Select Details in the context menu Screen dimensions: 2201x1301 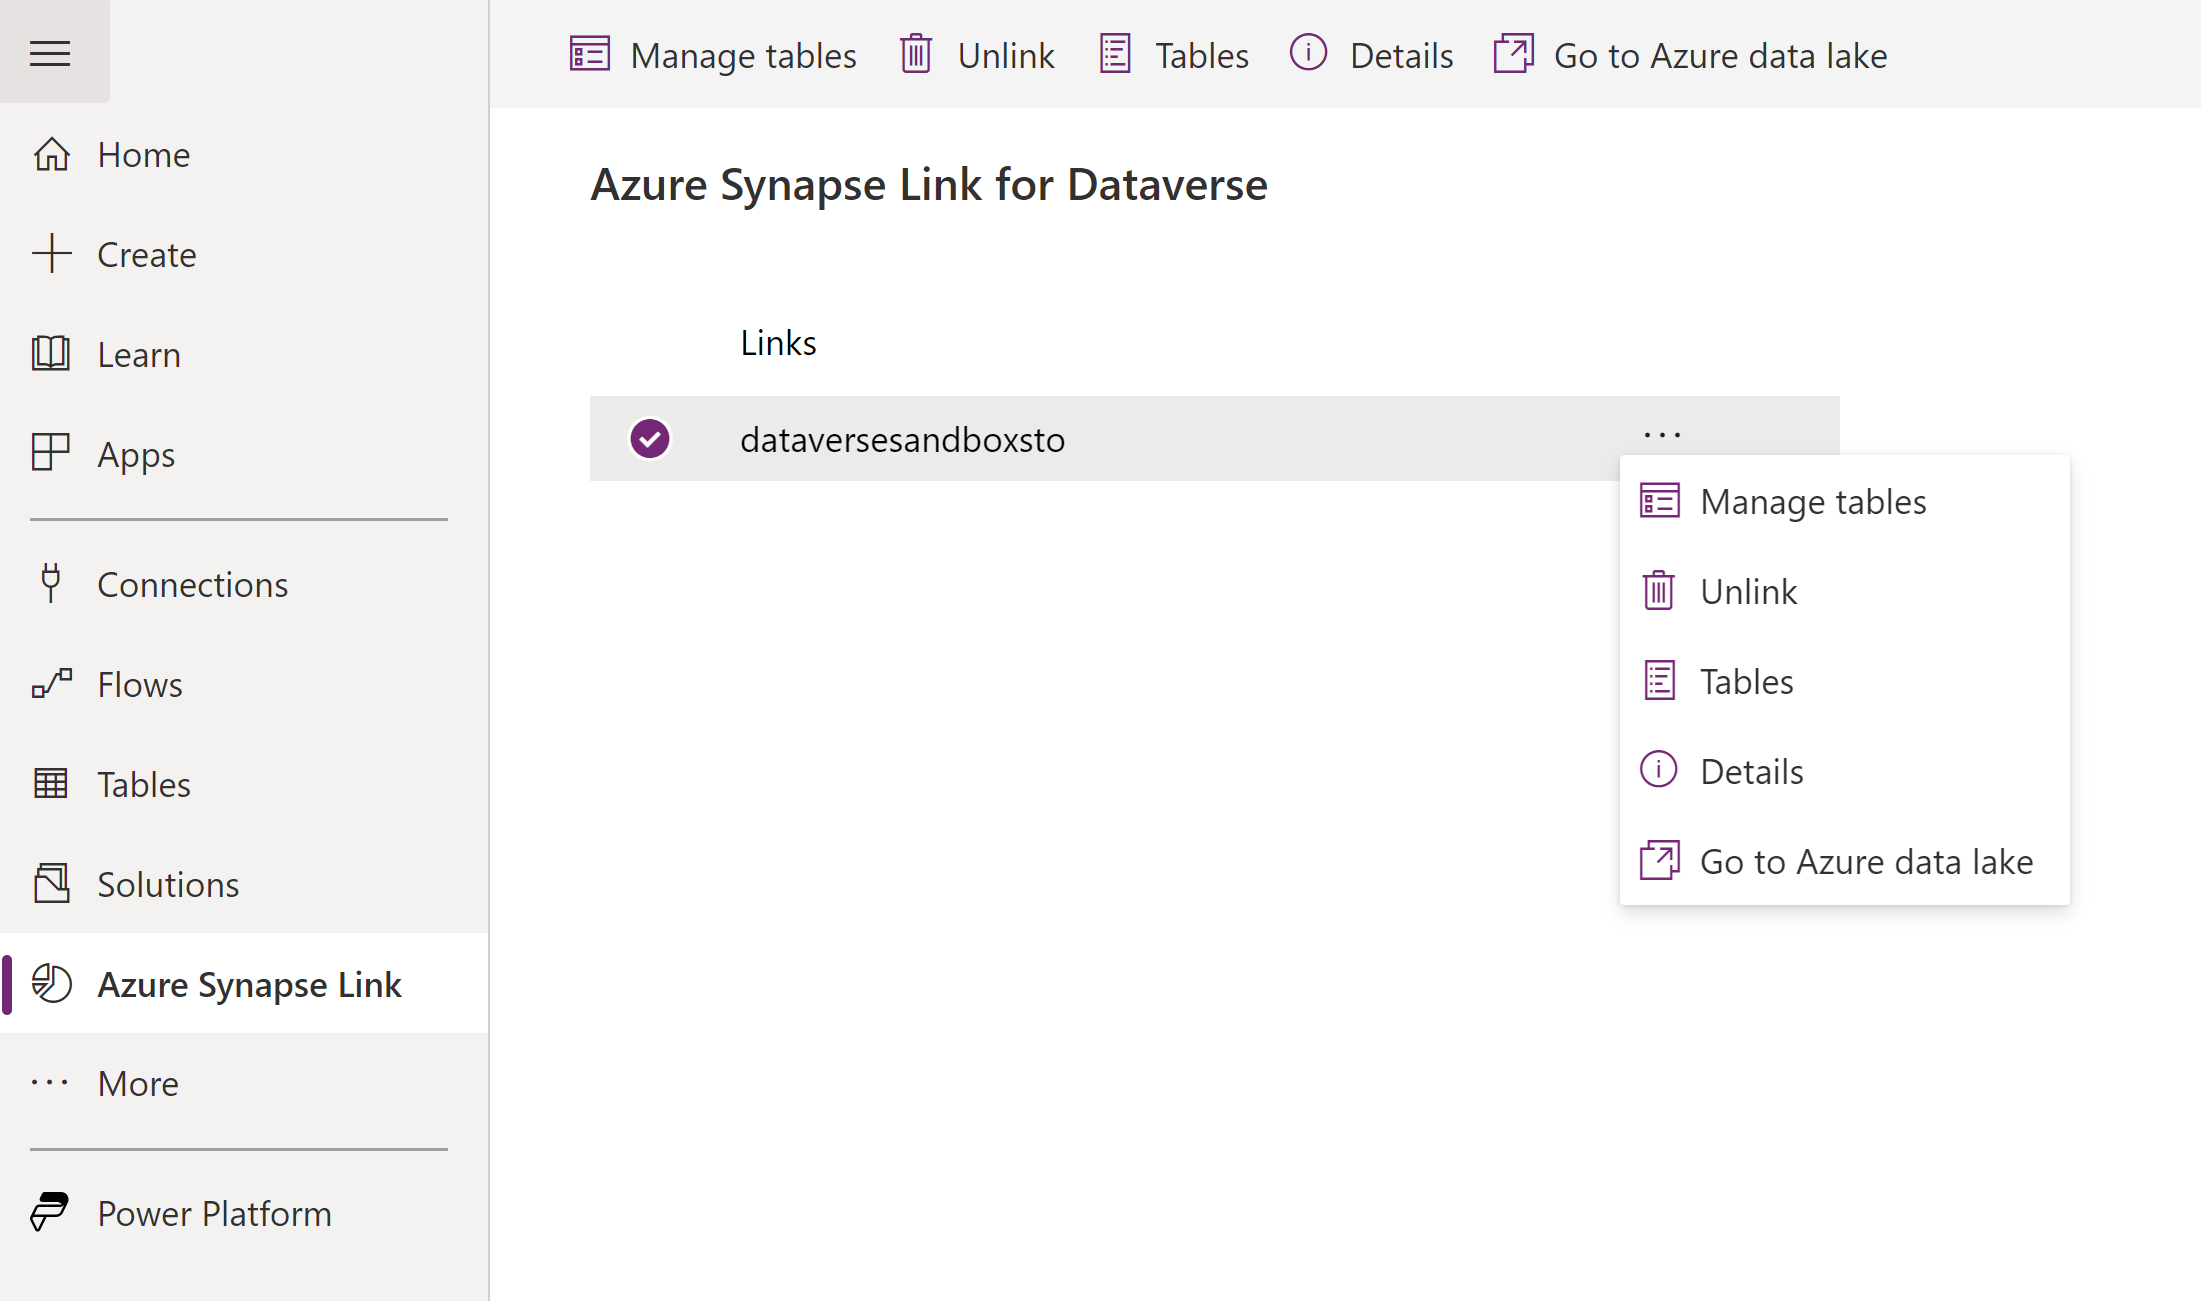click(x=1751, y=772)
